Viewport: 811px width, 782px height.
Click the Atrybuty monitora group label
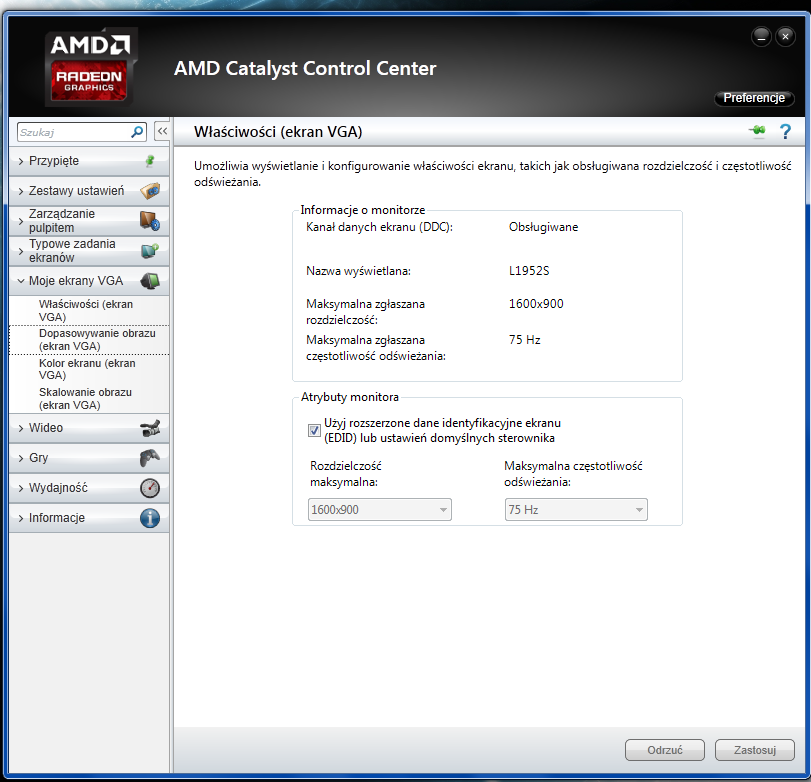(x=350, y=397)
